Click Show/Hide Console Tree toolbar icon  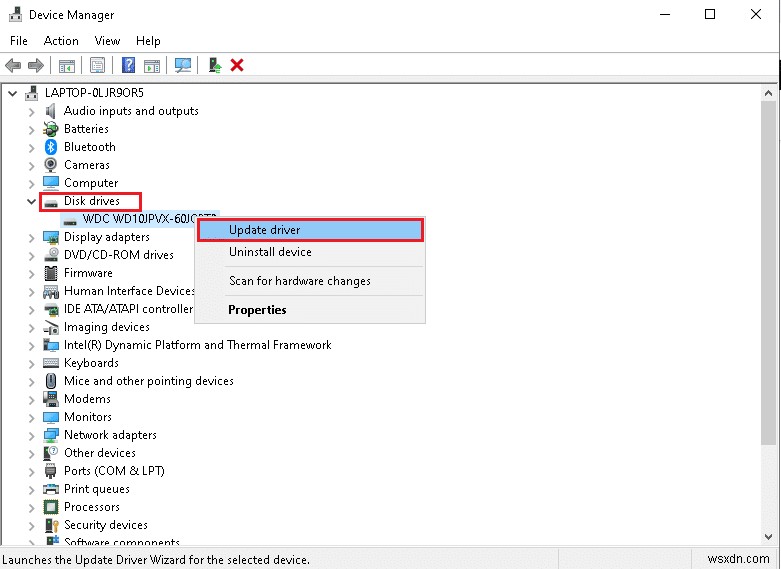coord(67,65)
